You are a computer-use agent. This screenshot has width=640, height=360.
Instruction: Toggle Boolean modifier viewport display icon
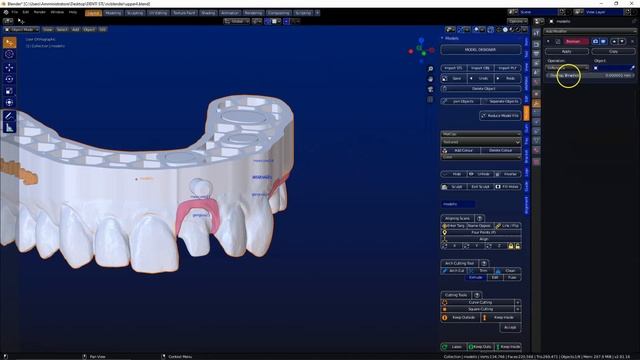[x=603, y=41]
